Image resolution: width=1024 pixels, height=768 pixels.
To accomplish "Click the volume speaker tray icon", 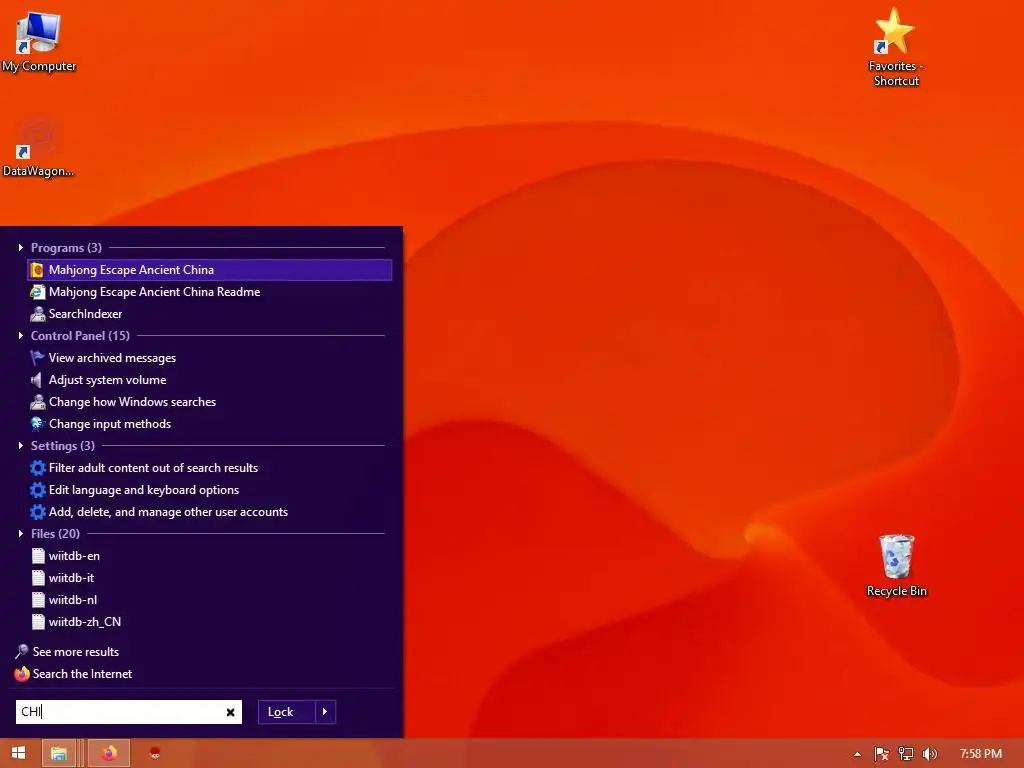I will pos(929,754).
